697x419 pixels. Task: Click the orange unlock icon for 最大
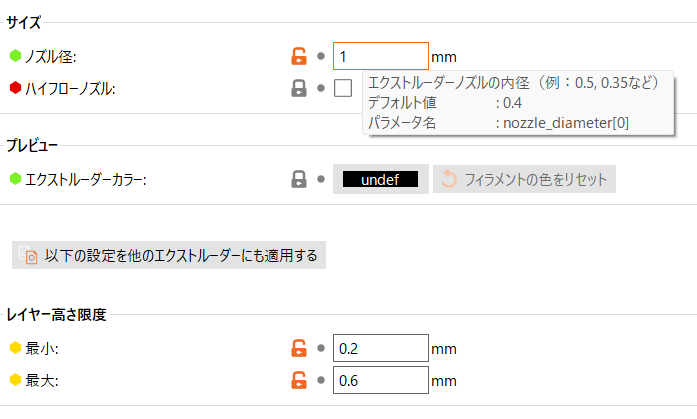click(x=298, y=380)
